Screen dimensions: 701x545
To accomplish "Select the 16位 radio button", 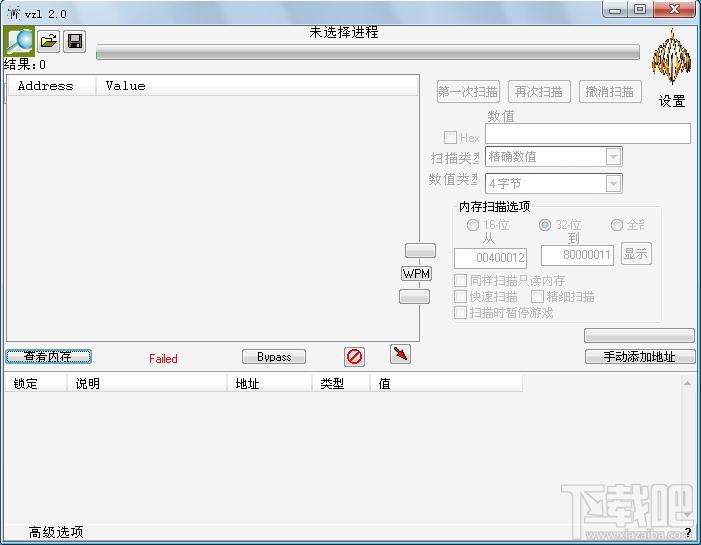I will [473, 225].
